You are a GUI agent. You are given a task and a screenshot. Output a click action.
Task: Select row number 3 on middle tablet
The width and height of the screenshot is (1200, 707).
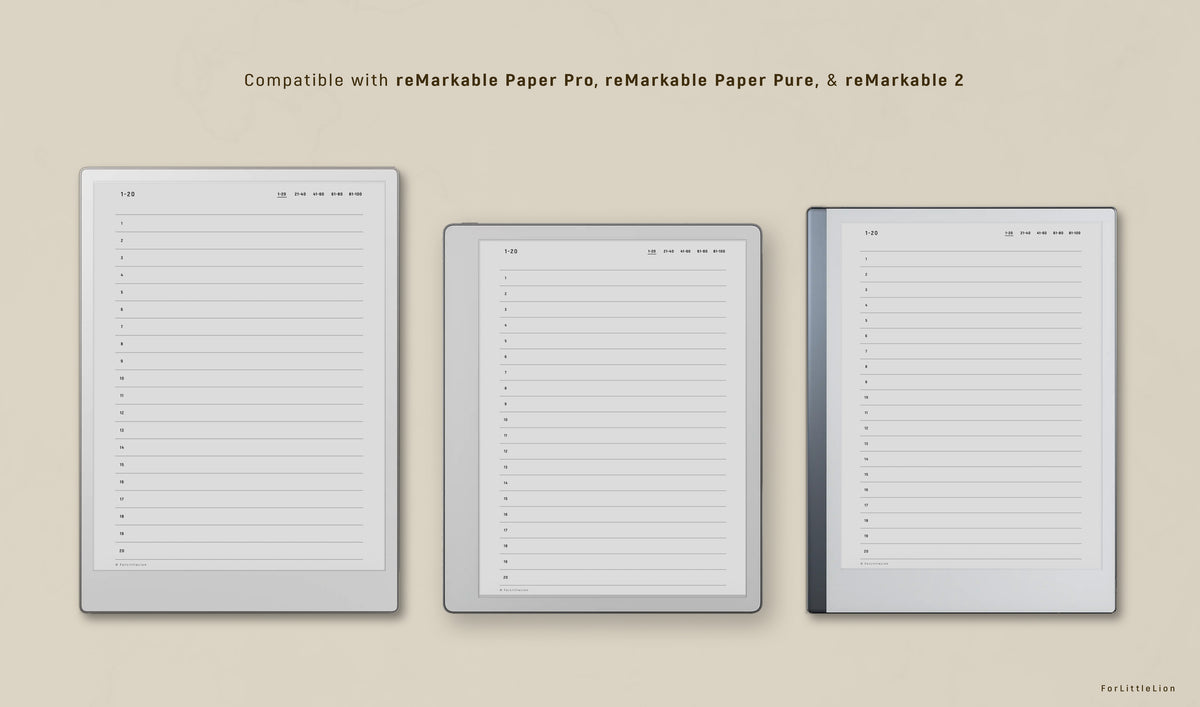[506, 309]
